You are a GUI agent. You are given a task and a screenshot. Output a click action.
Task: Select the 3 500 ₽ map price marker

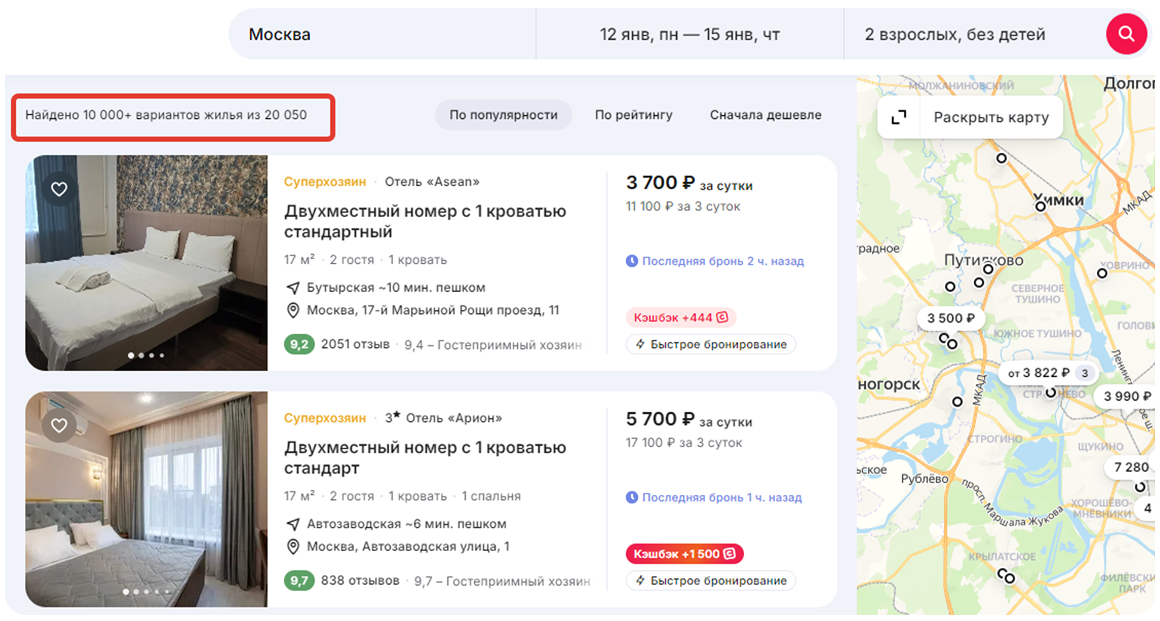[951, 319]
